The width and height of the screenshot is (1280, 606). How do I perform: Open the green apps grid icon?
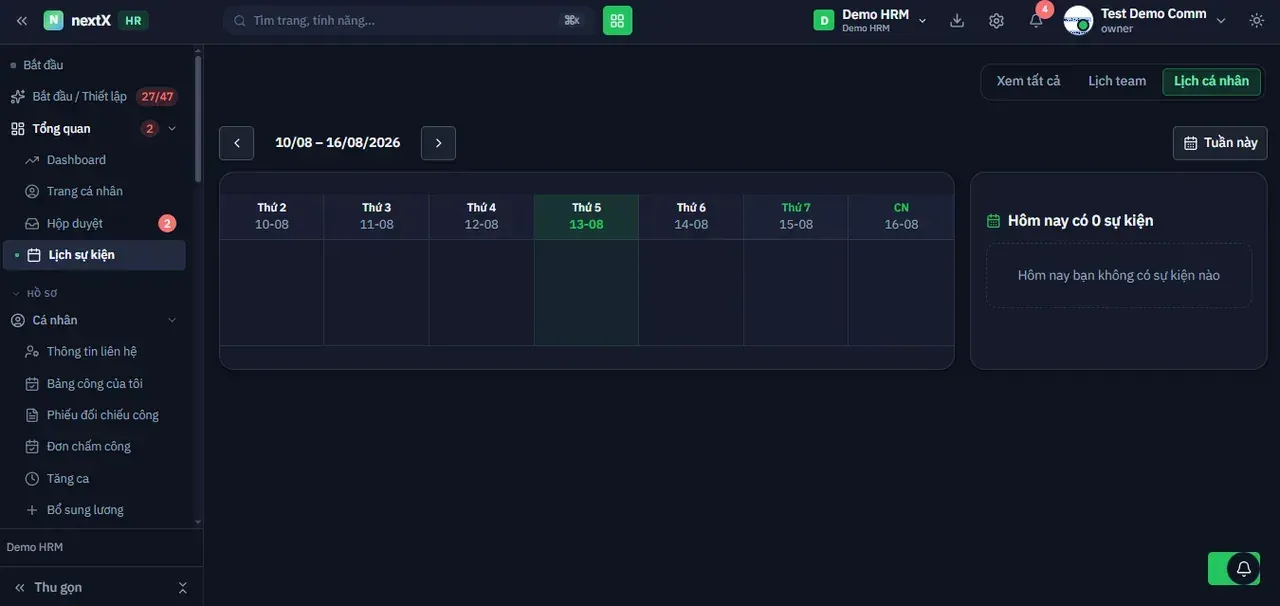pyautogui.click(x=617, y=20)
